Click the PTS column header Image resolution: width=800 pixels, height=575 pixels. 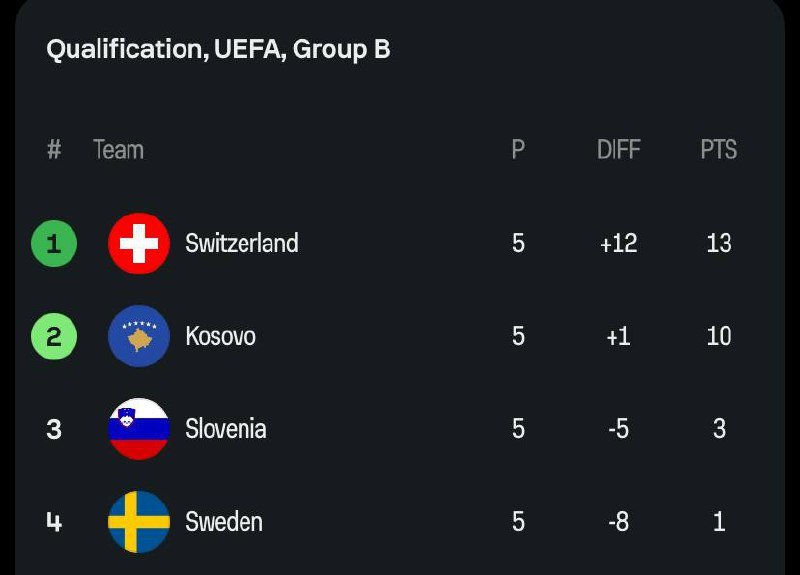(718, 150)
